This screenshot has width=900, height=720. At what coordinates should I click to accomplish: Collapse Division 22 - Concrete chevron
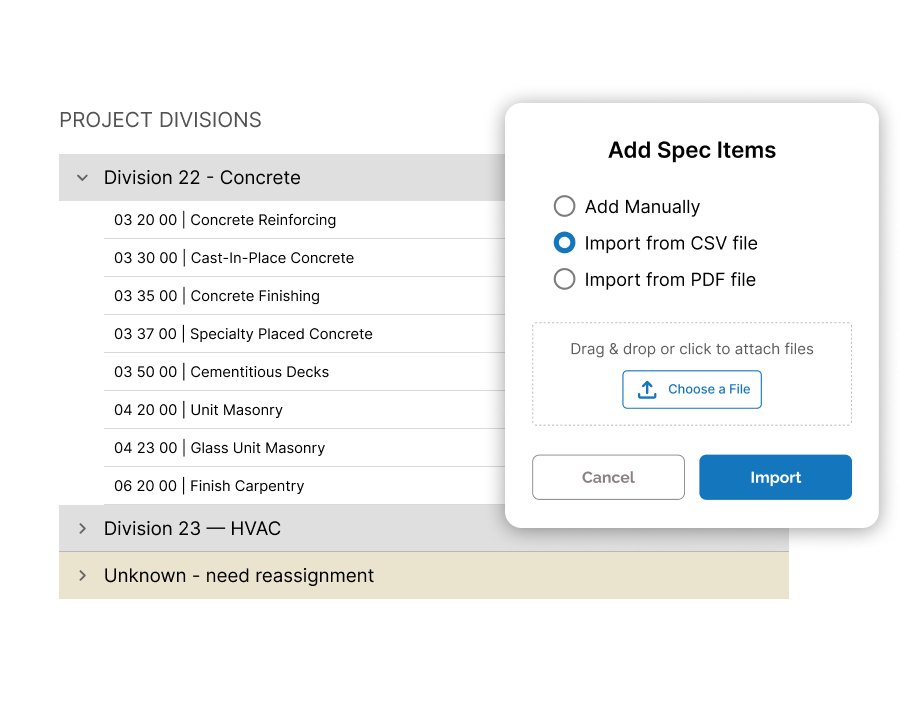[x=83, y=178]
